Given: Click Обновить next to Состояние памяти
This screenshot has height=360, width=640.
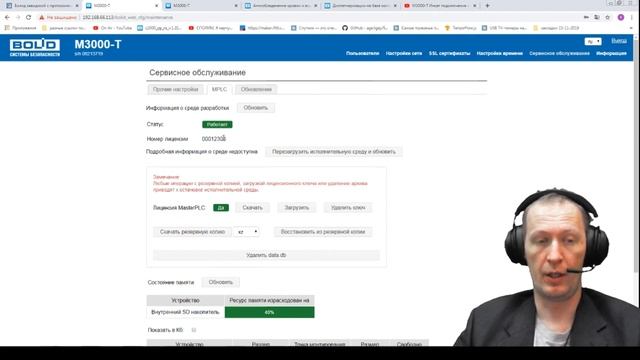Looking at the screenshot, I should [220, 282].
